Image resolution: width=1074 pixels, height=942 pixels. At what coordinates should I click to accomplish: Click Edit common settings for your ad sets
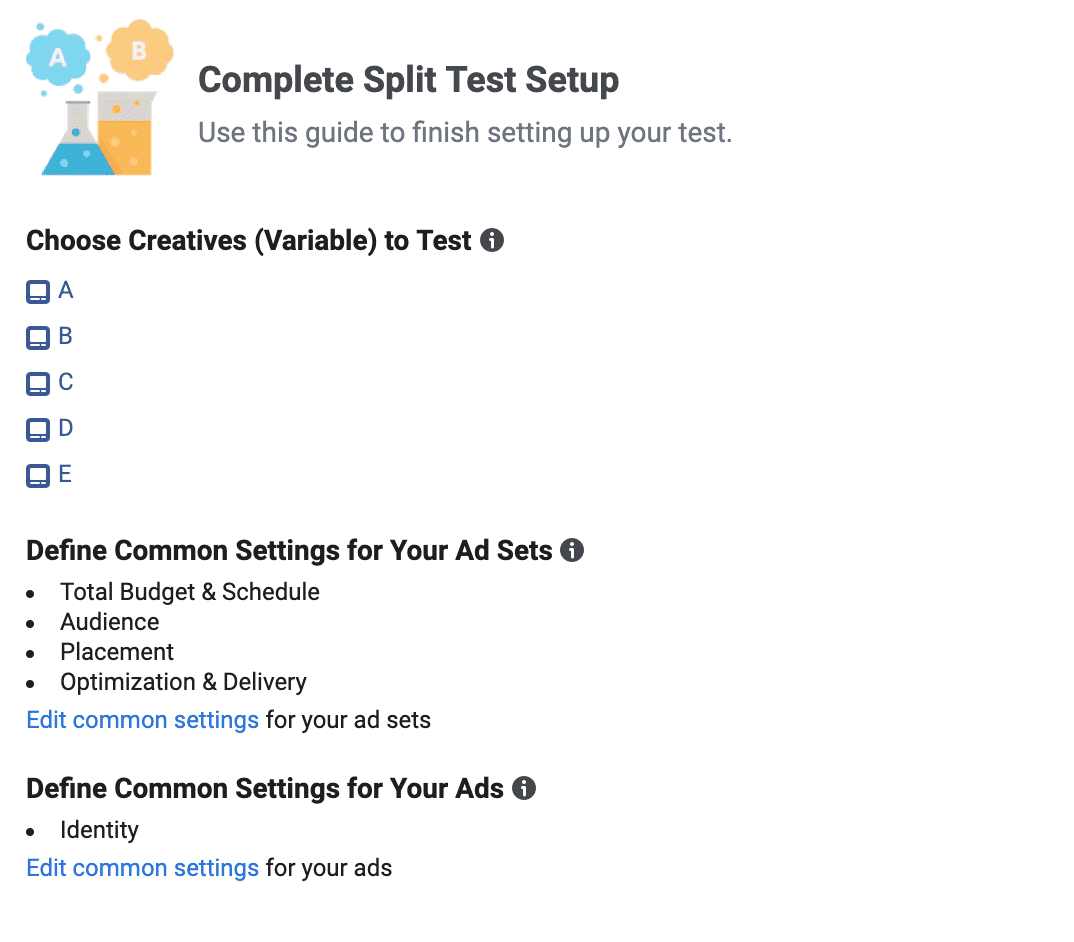tap(142, 720)
